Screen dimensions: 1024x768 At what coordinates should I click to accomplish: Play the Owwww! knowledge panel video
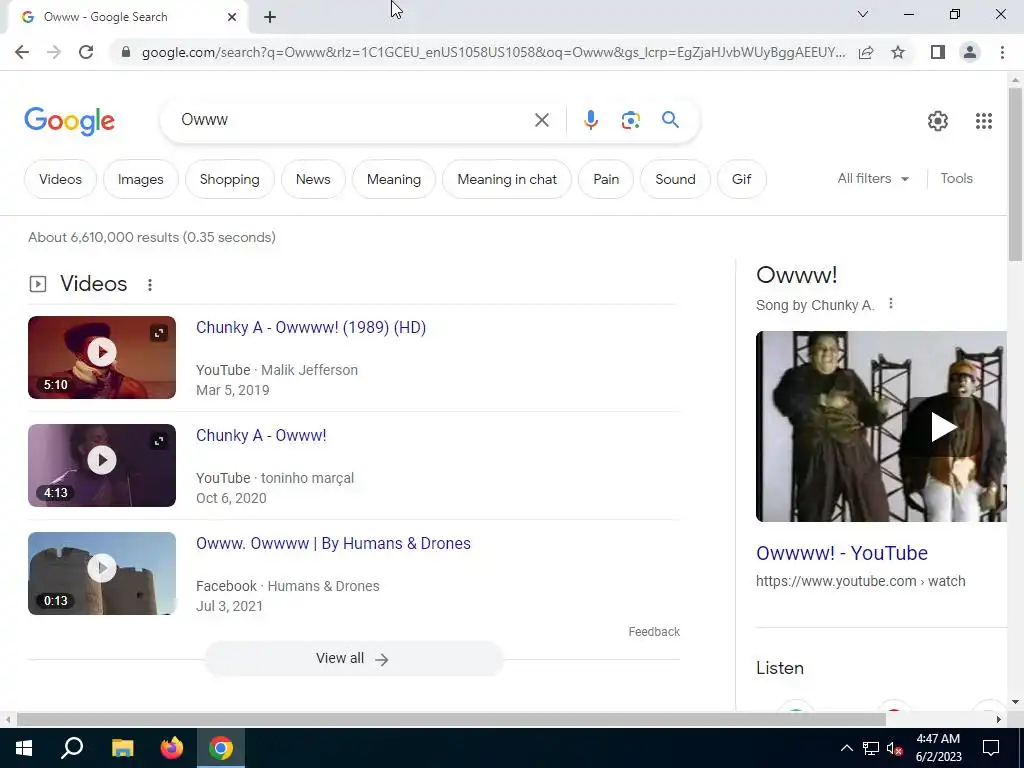coord(943,427)
